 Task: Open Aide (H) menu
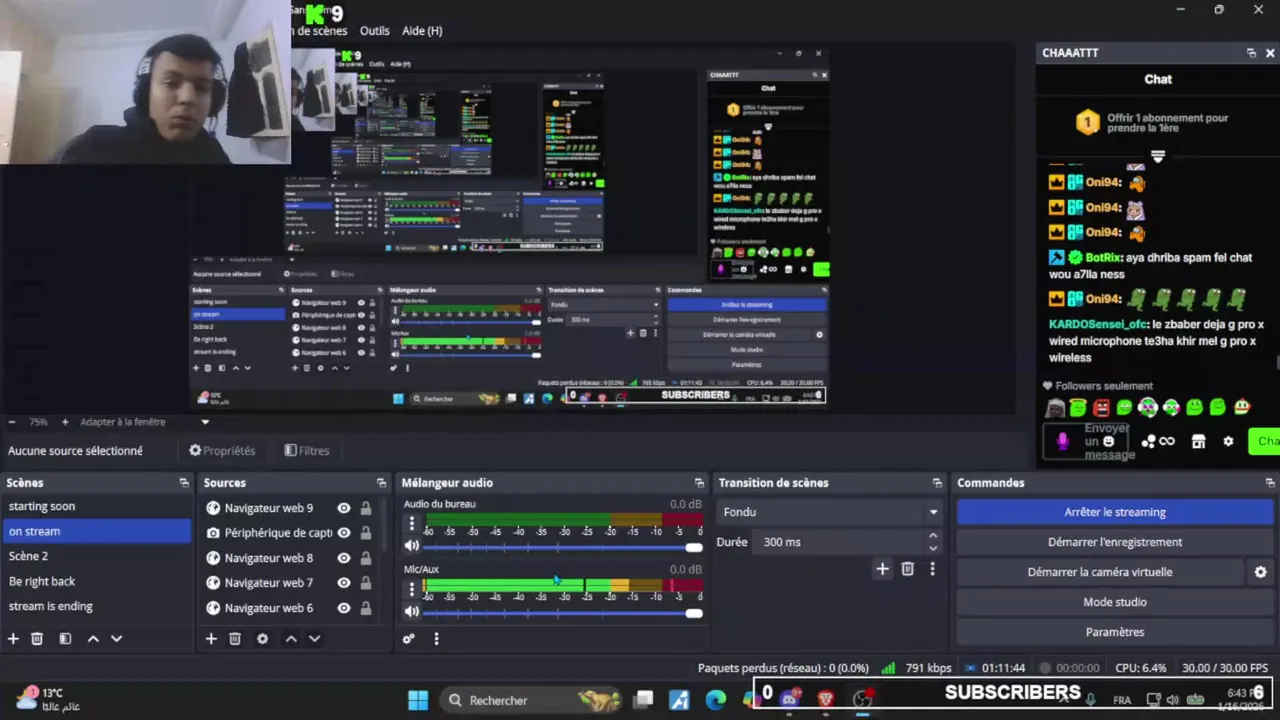click(422, 31)
